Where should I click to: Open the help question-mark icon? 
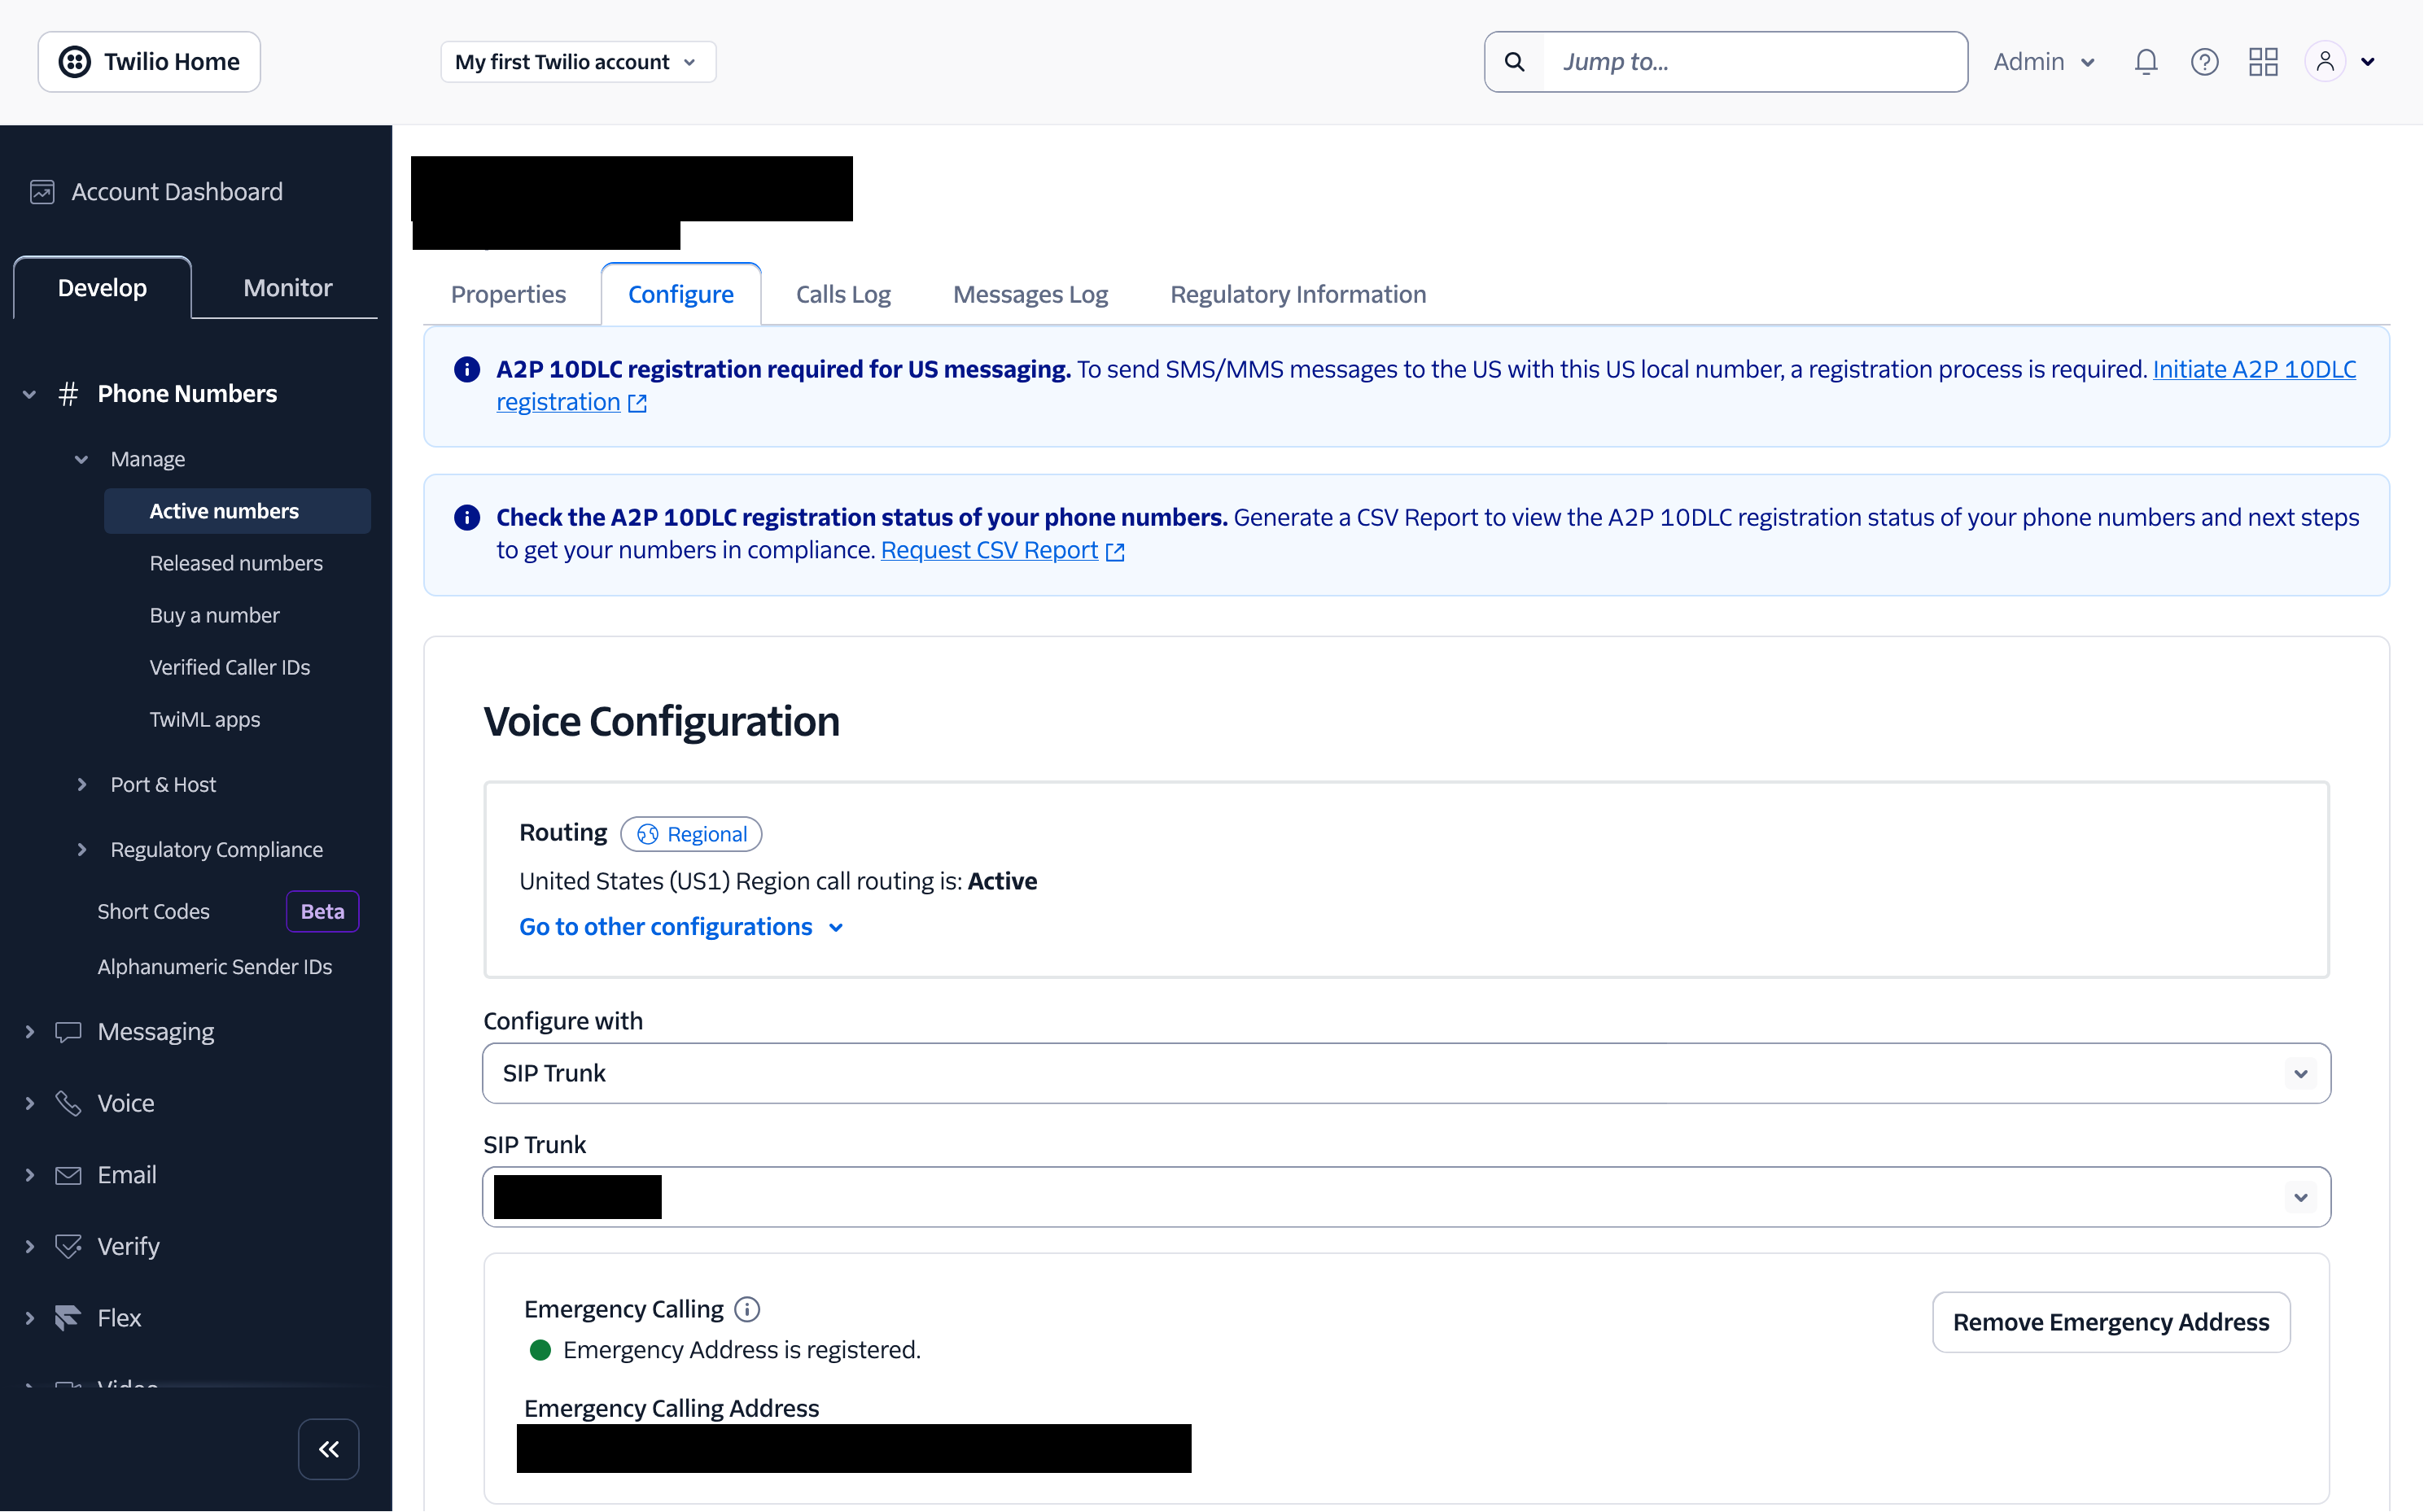pos(2204,62)
